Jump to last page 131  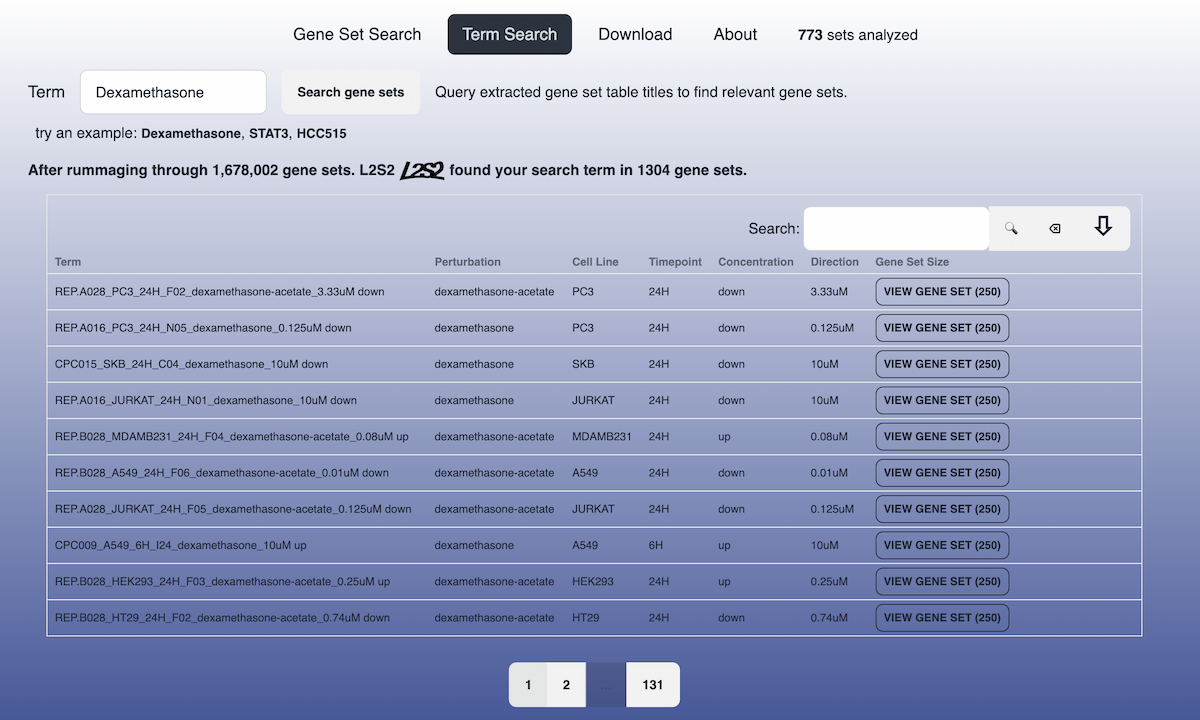[653, 685]
